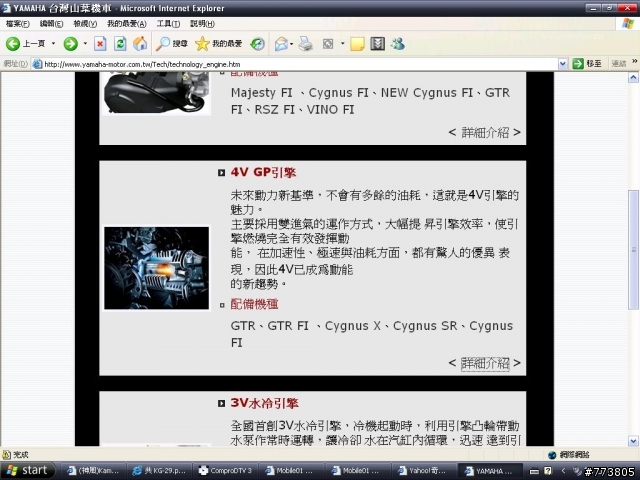The image size is (640, 480).
Task: Click the vertical scrollbar down arrow
Action: pos(633,441)
